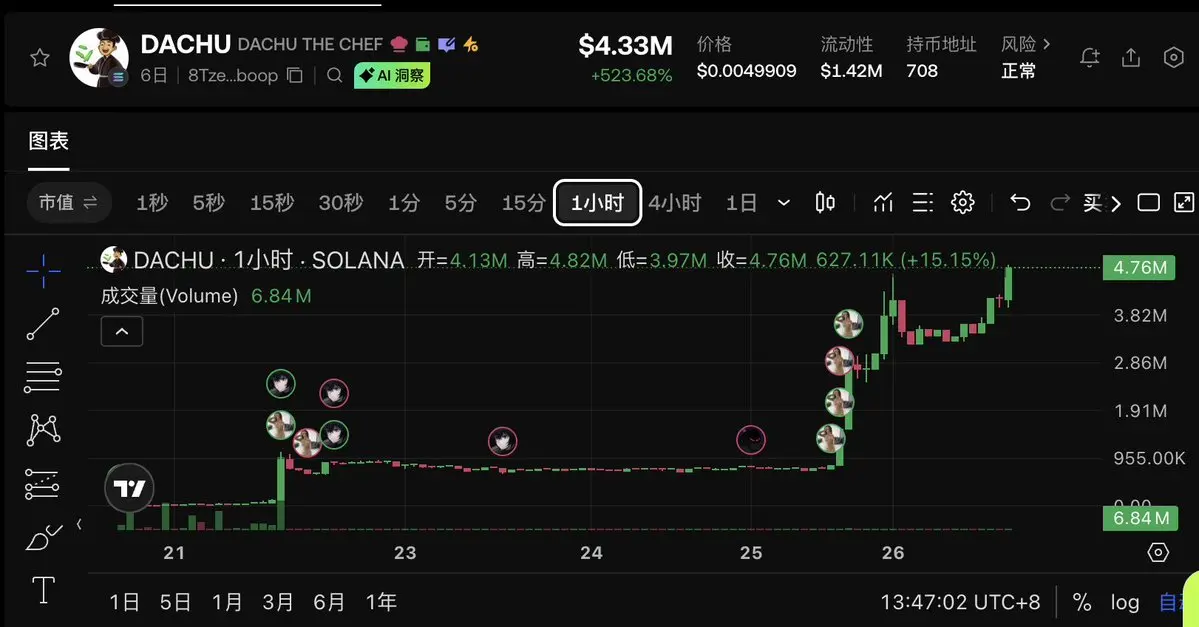This screenshot has height=627, width=1199.
Task: Open chart templates list icon
Action: pos(923,203)
